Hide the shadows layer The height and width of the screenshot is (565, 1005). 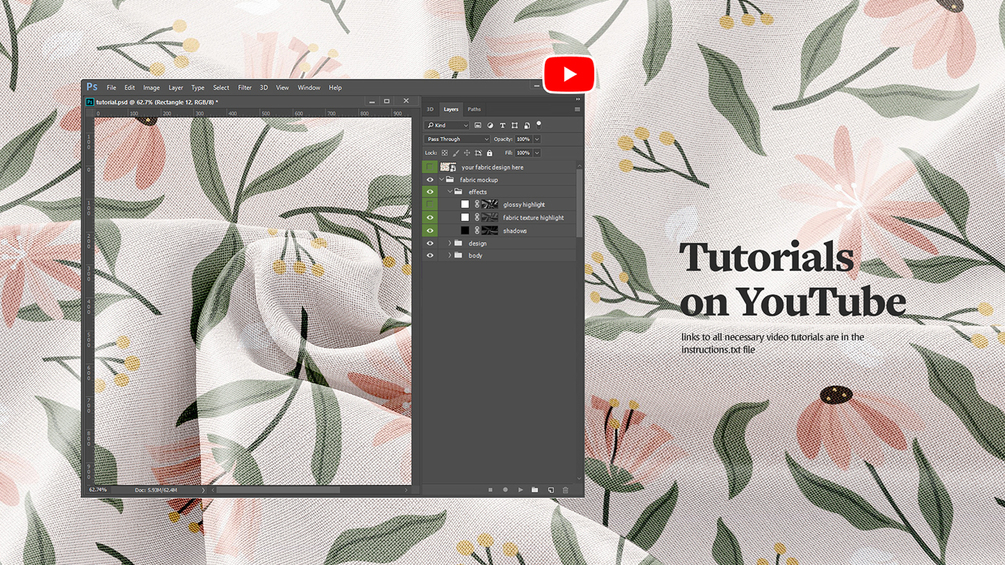[x=429, y=231]
